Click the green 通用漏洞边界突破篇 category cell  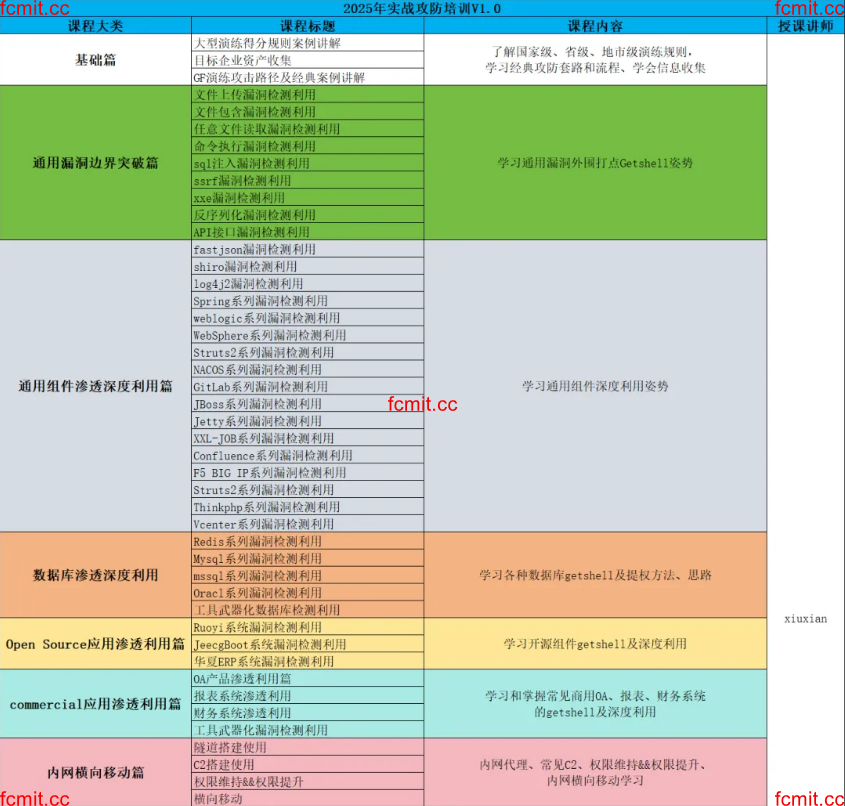pyautogui.click(x=95, y=162)
